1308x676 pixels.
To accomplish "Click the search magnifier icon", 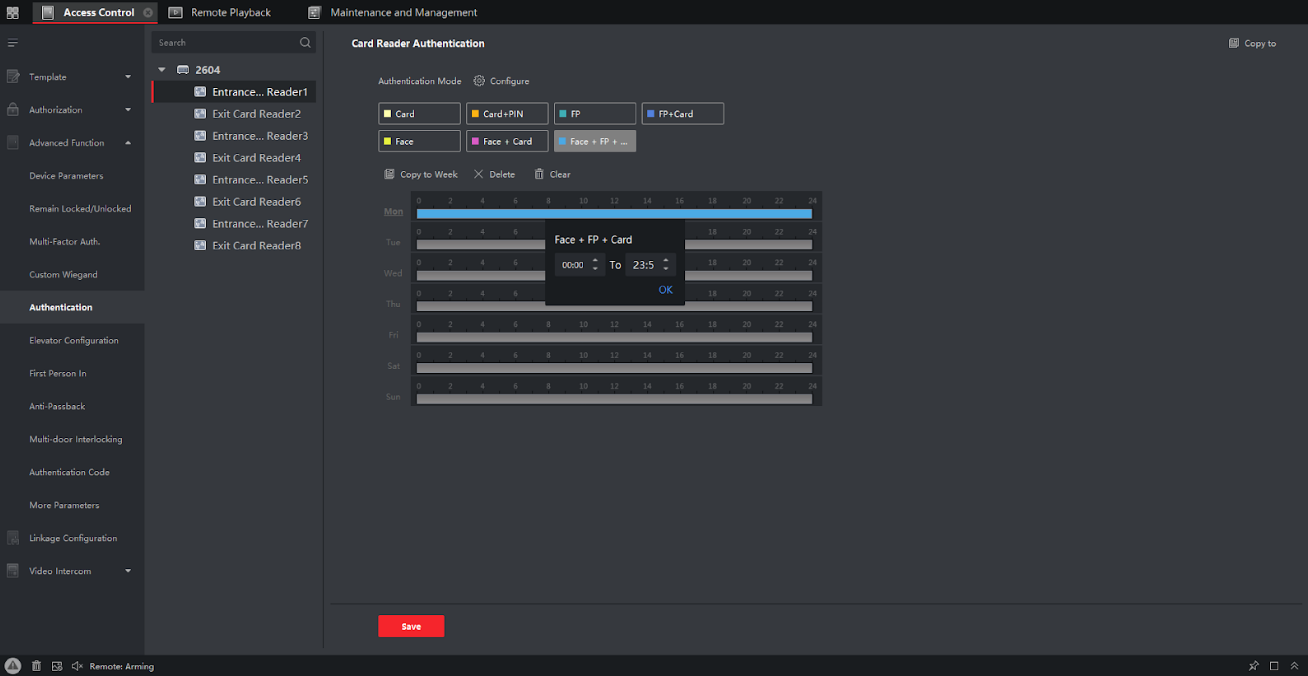I will pos(305,43).
